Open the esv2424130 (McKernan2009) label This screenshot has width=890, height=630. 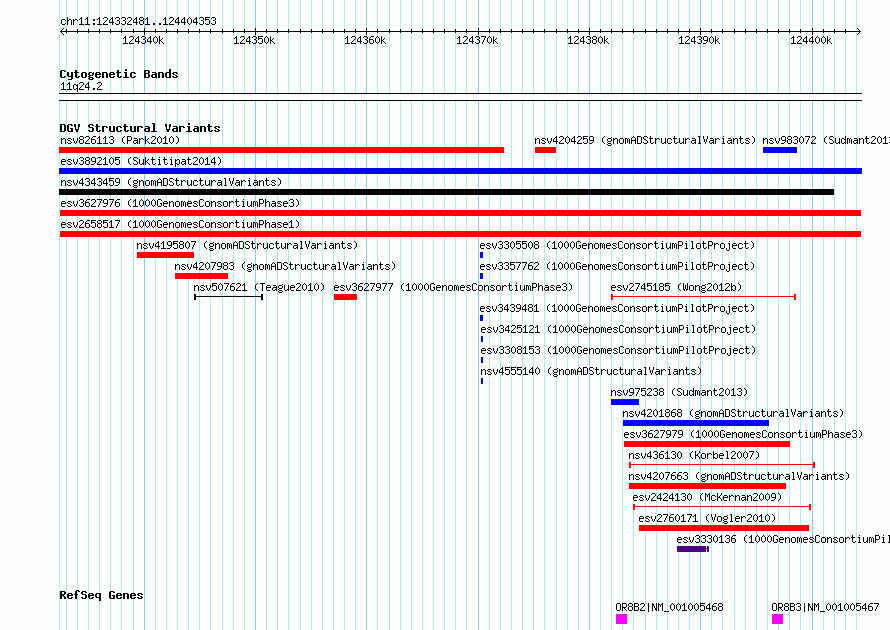(x=707, y=497)
